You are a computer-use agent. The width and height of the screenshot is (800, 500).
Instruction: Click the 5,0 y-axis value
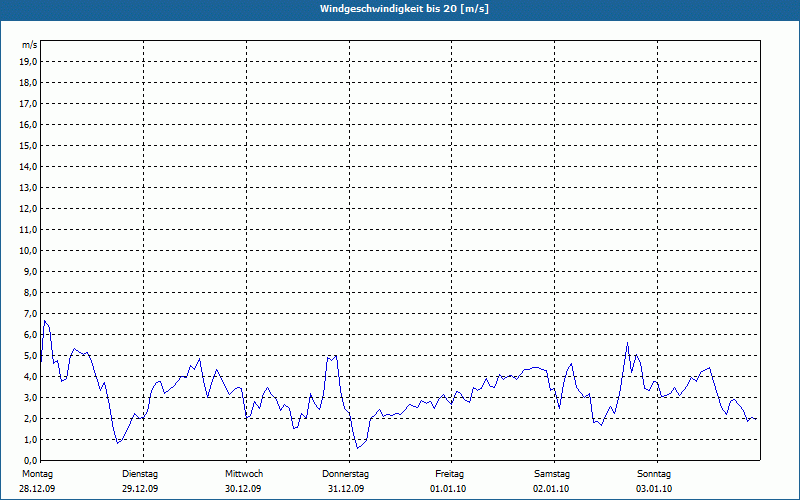coord(31,356)
